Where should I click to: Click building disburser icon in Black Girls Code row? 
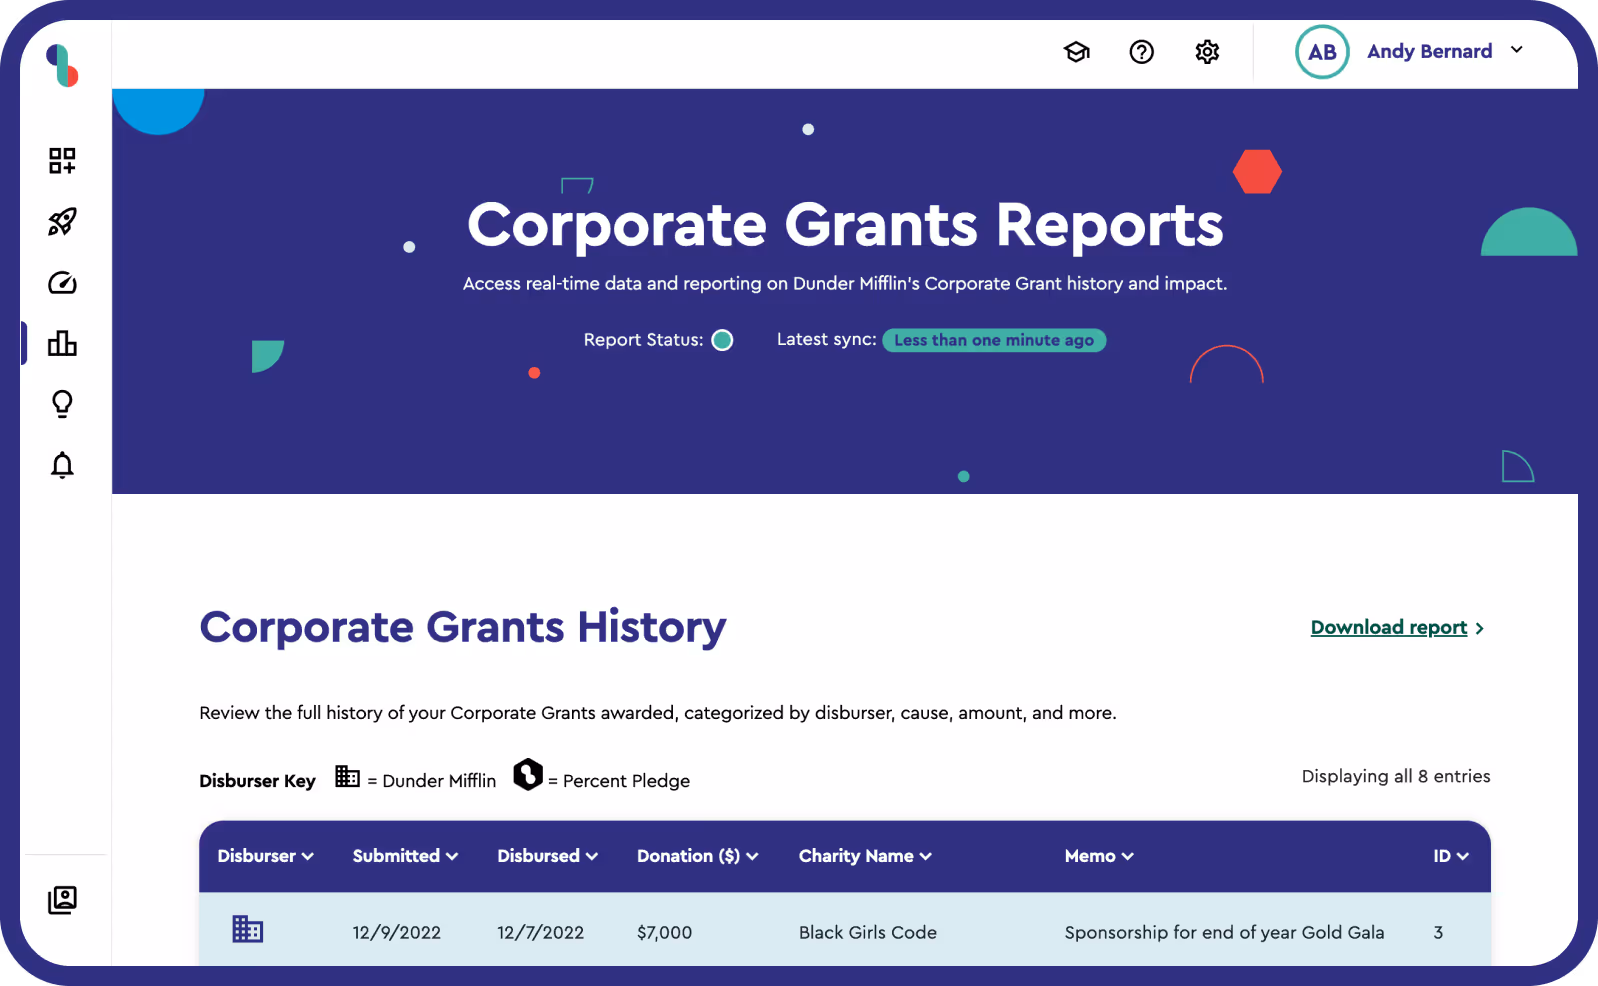pyautogui.click(x=248, y=929)
